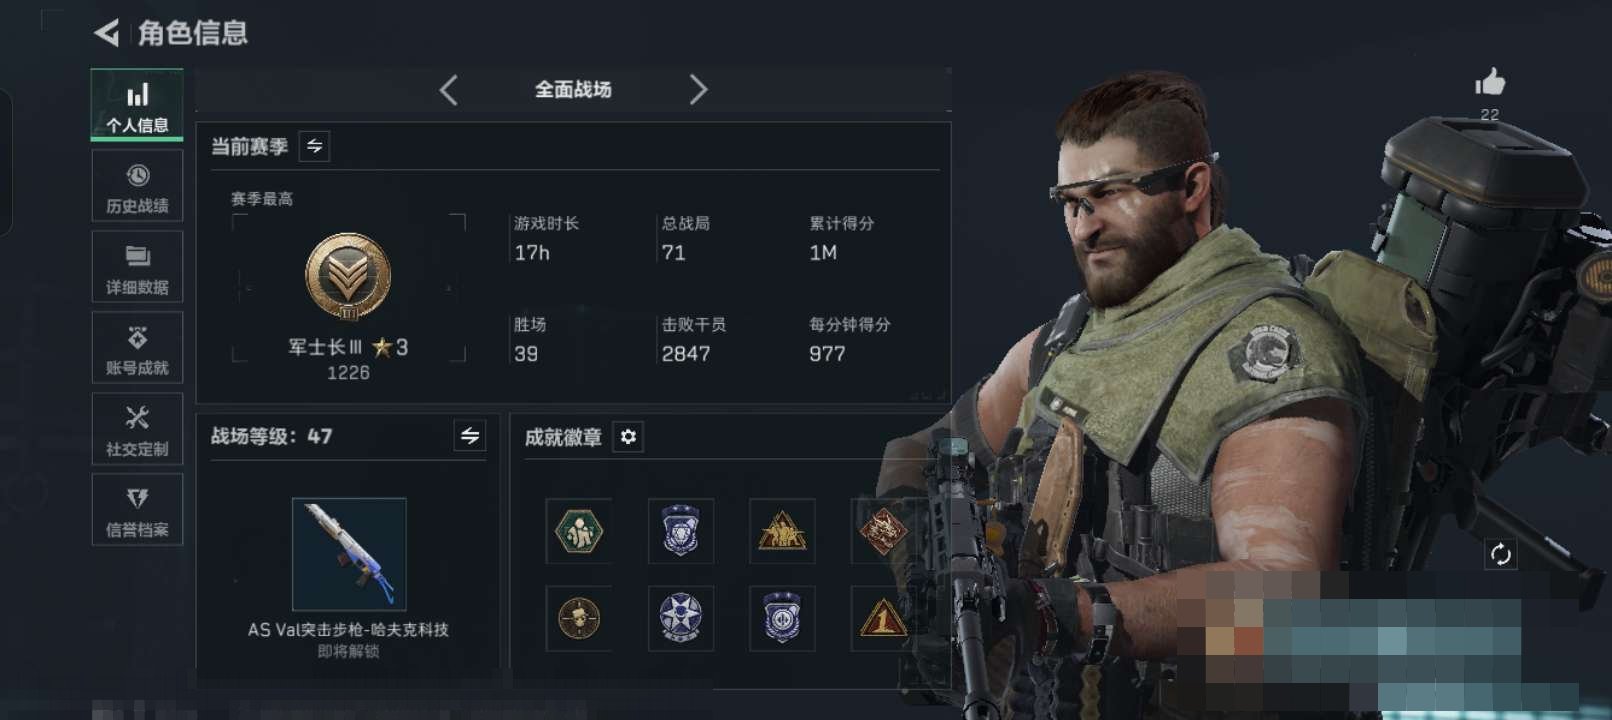Click the 全面战场 mode title
Screen dimensions: 1612x720
(x=573, y=90)
